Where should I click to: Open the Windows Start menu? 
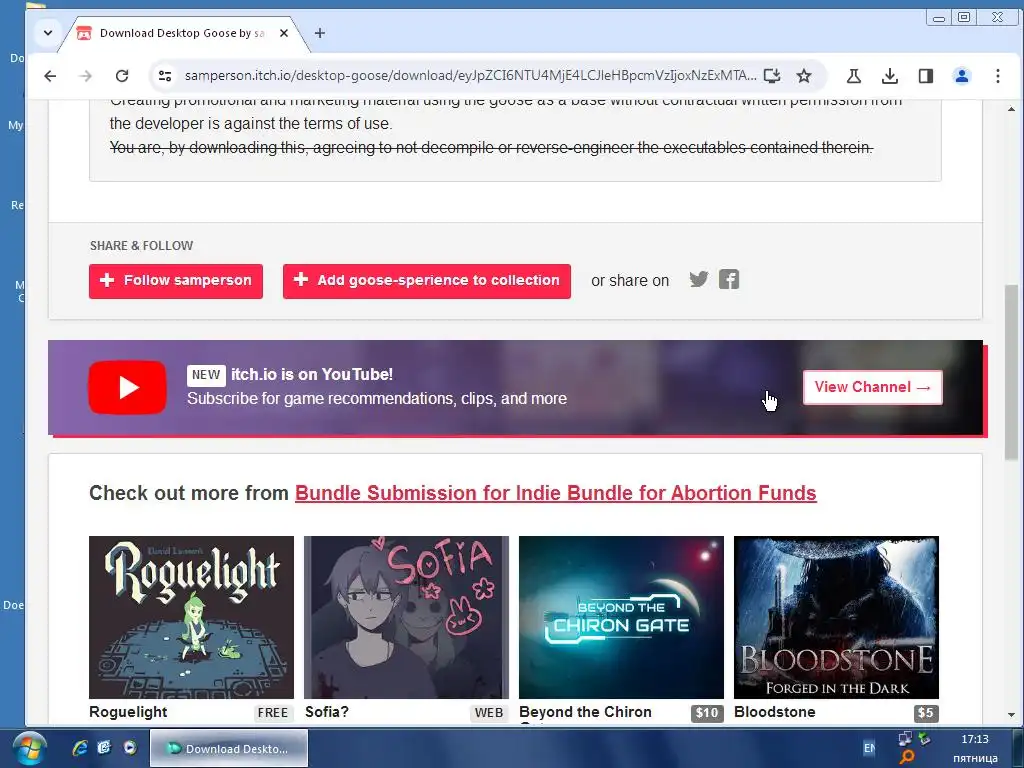click(29, 748)
